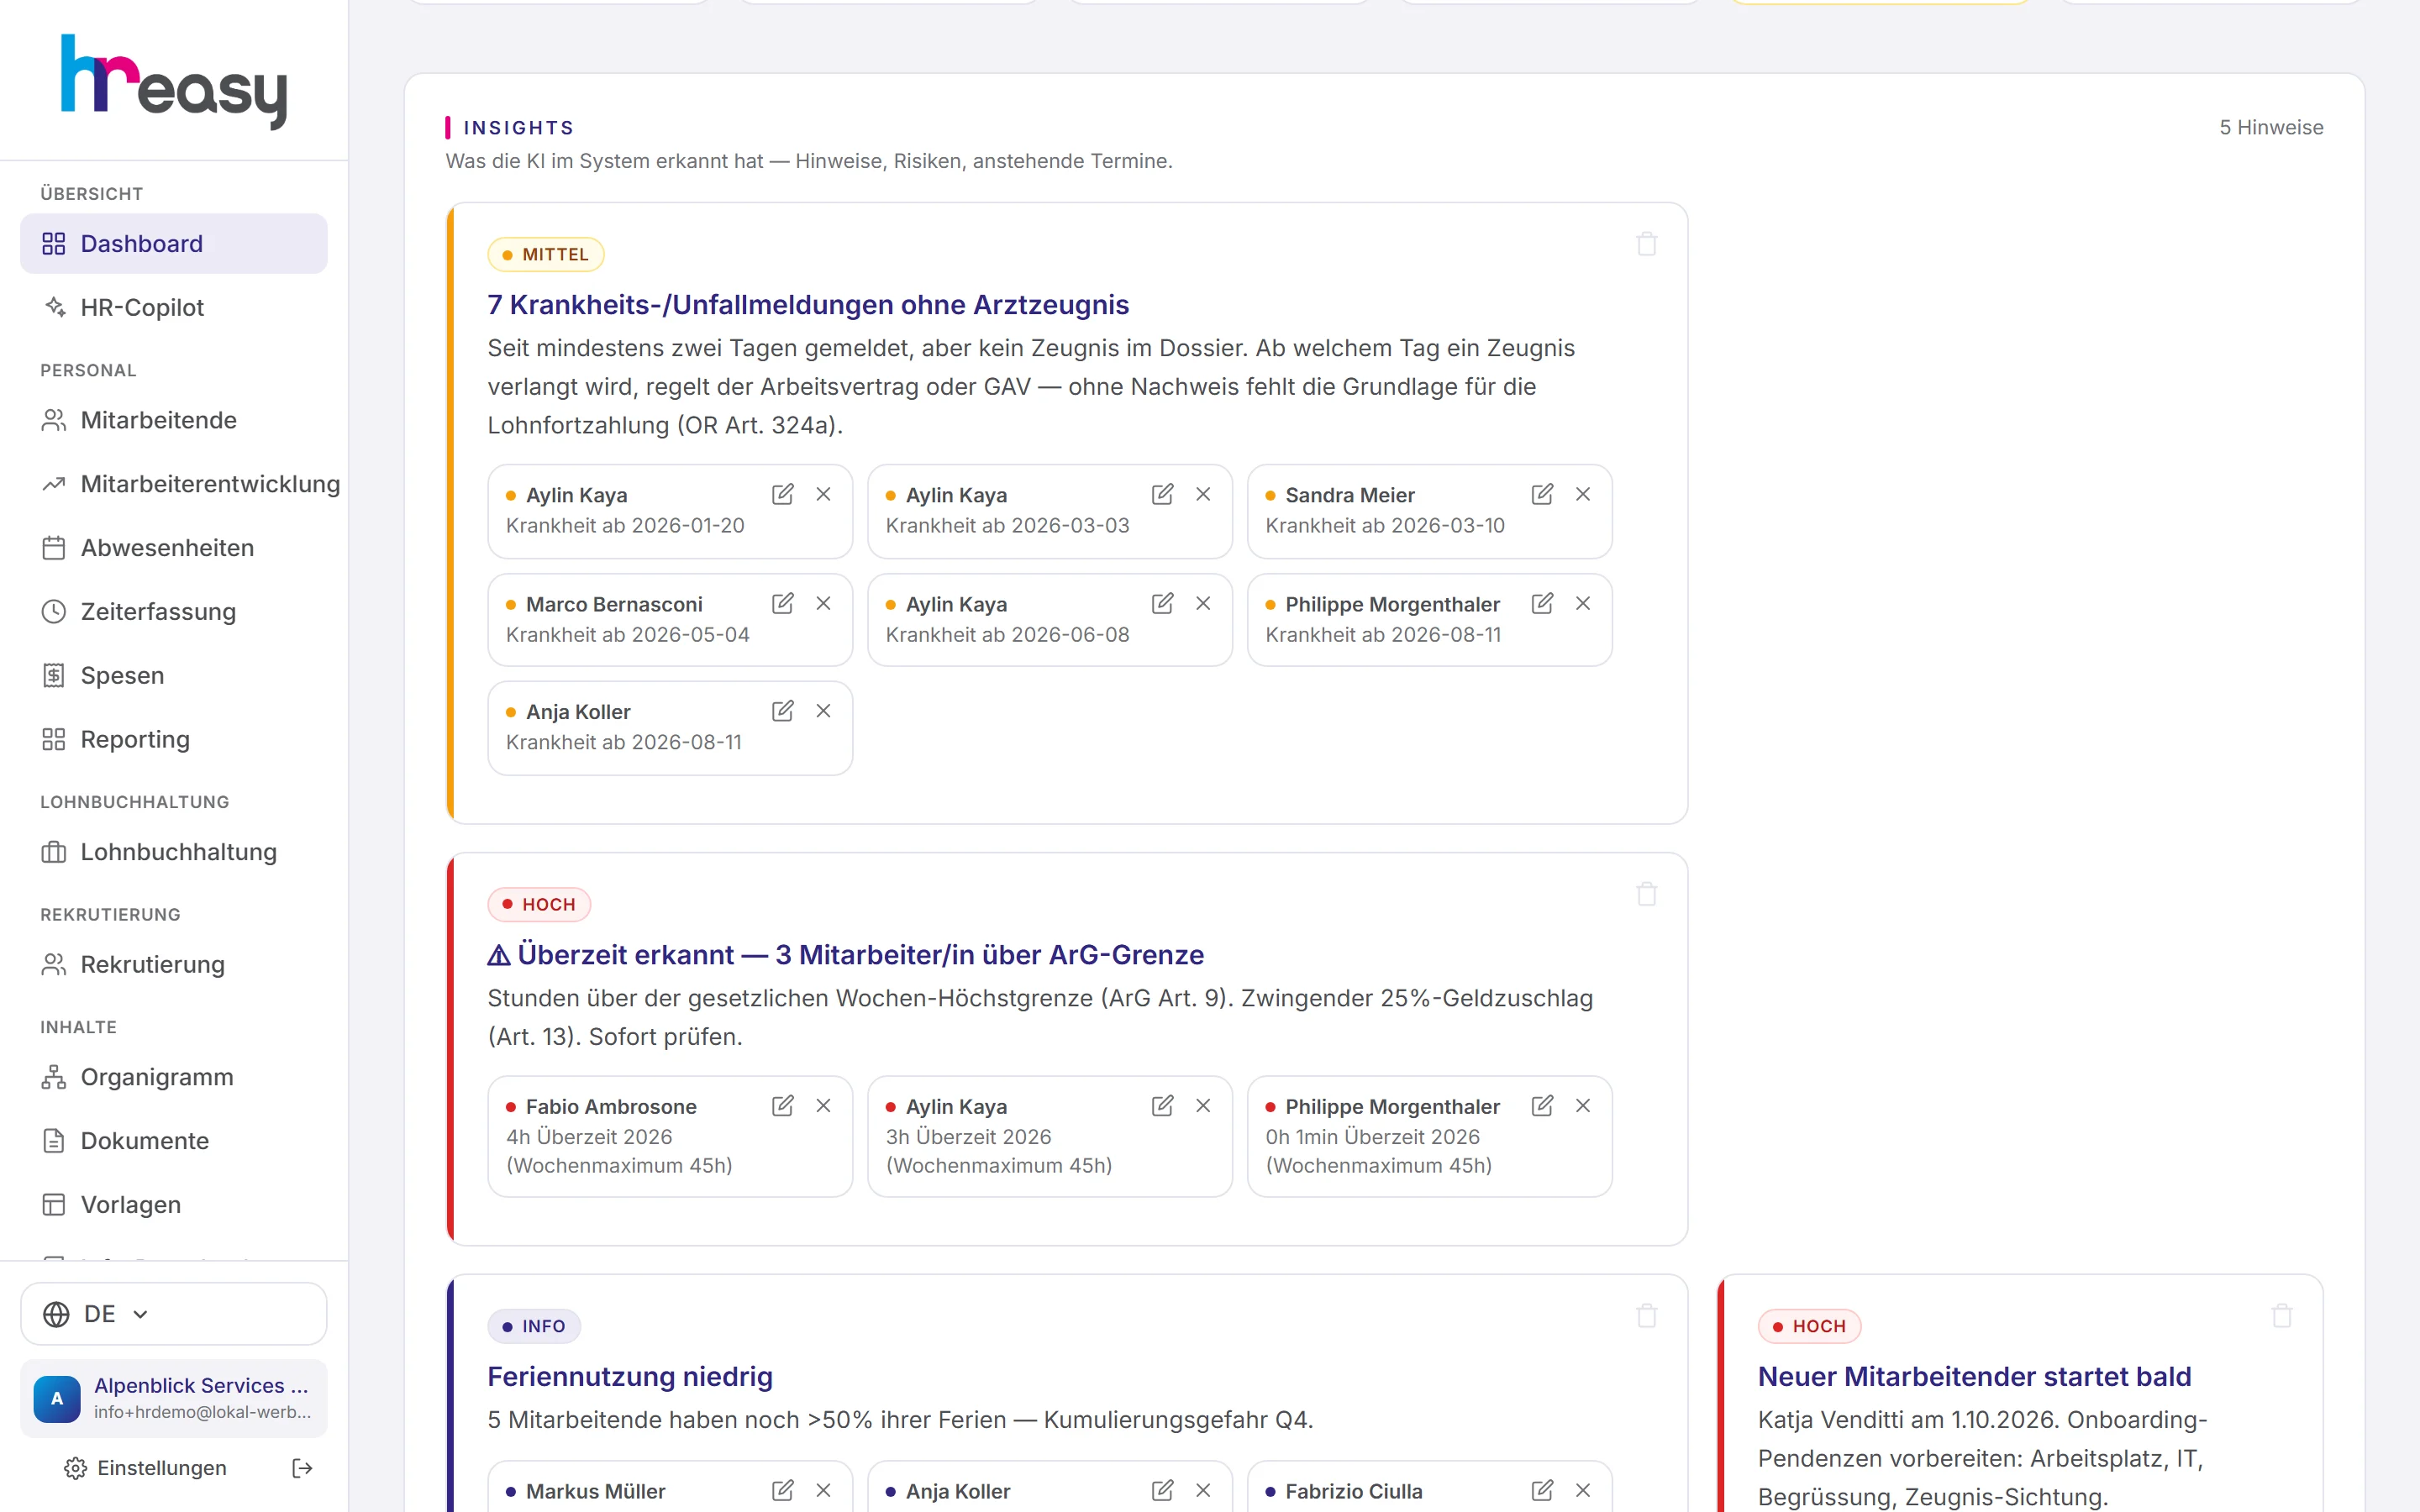Image resolution: width=2420 pixels, height=1512 pixels.
Task: Edit Aylin Kaya's 2026-06-08 sickness entry
Action: tap(1162, 603)
